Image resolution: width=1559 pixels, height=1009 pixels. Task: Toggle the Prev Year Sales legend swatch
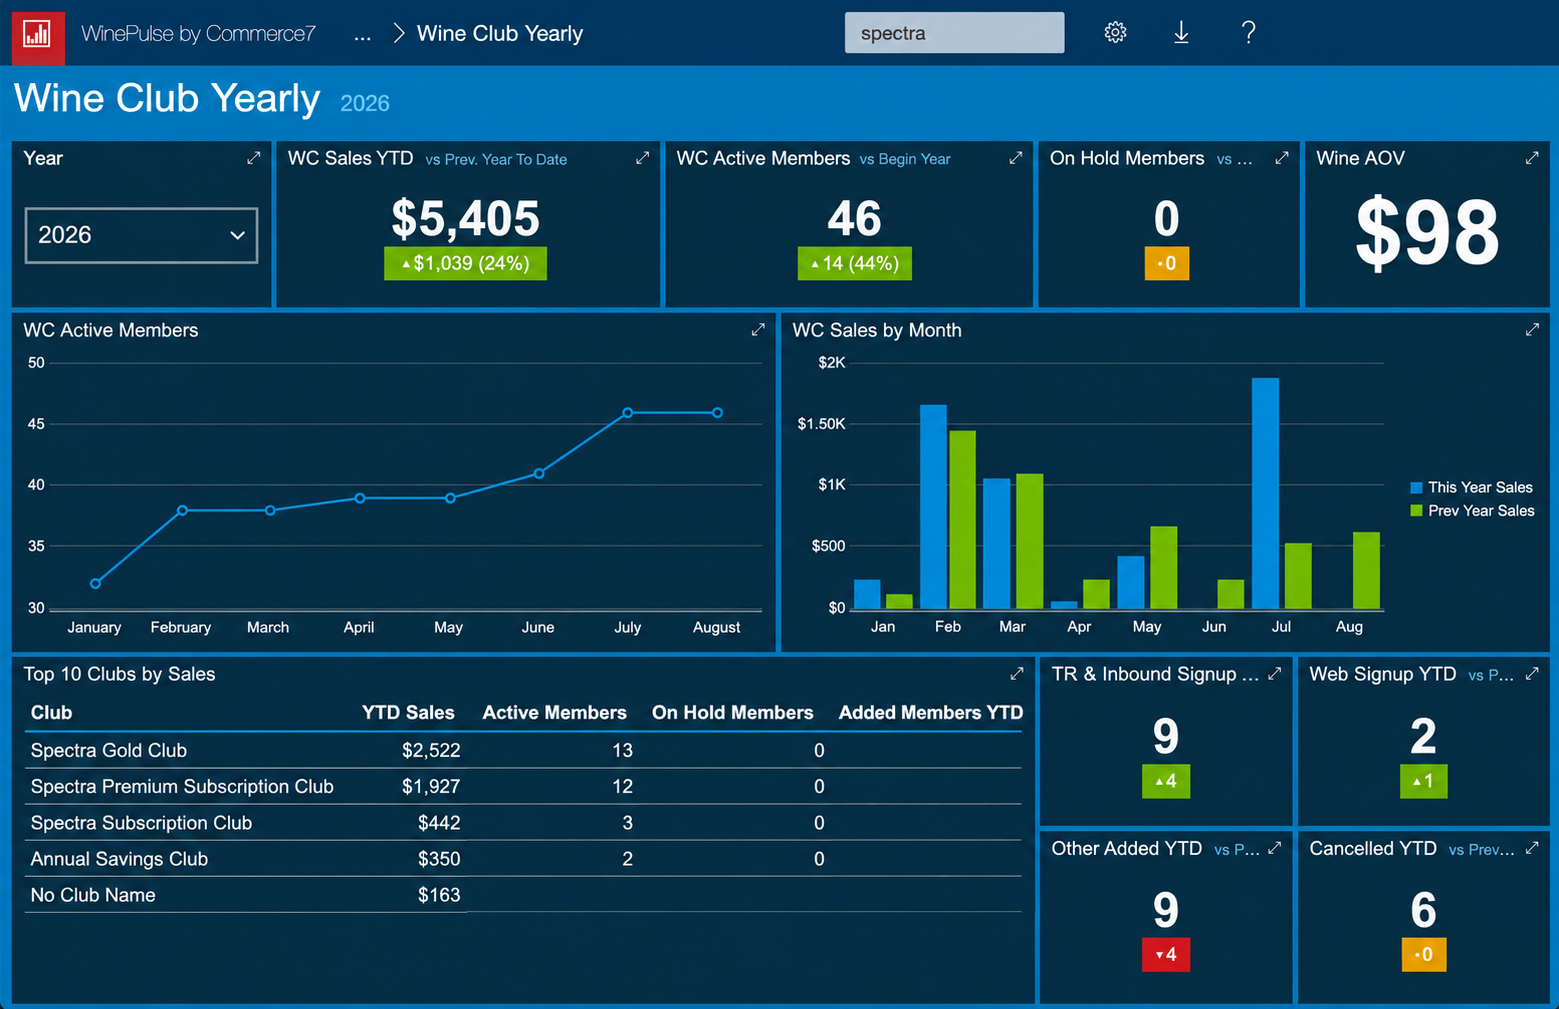(1416, 511)
